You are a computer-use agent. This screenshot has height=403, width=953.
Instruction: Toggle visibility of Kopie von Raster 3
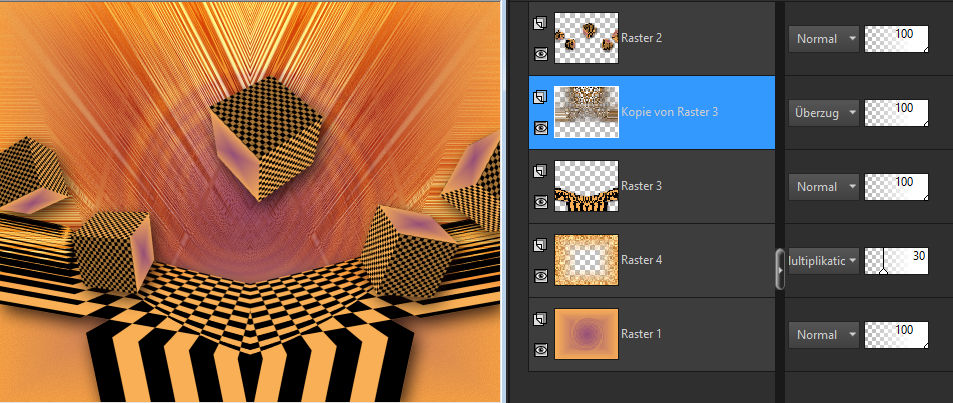click(x=541, y=128)
